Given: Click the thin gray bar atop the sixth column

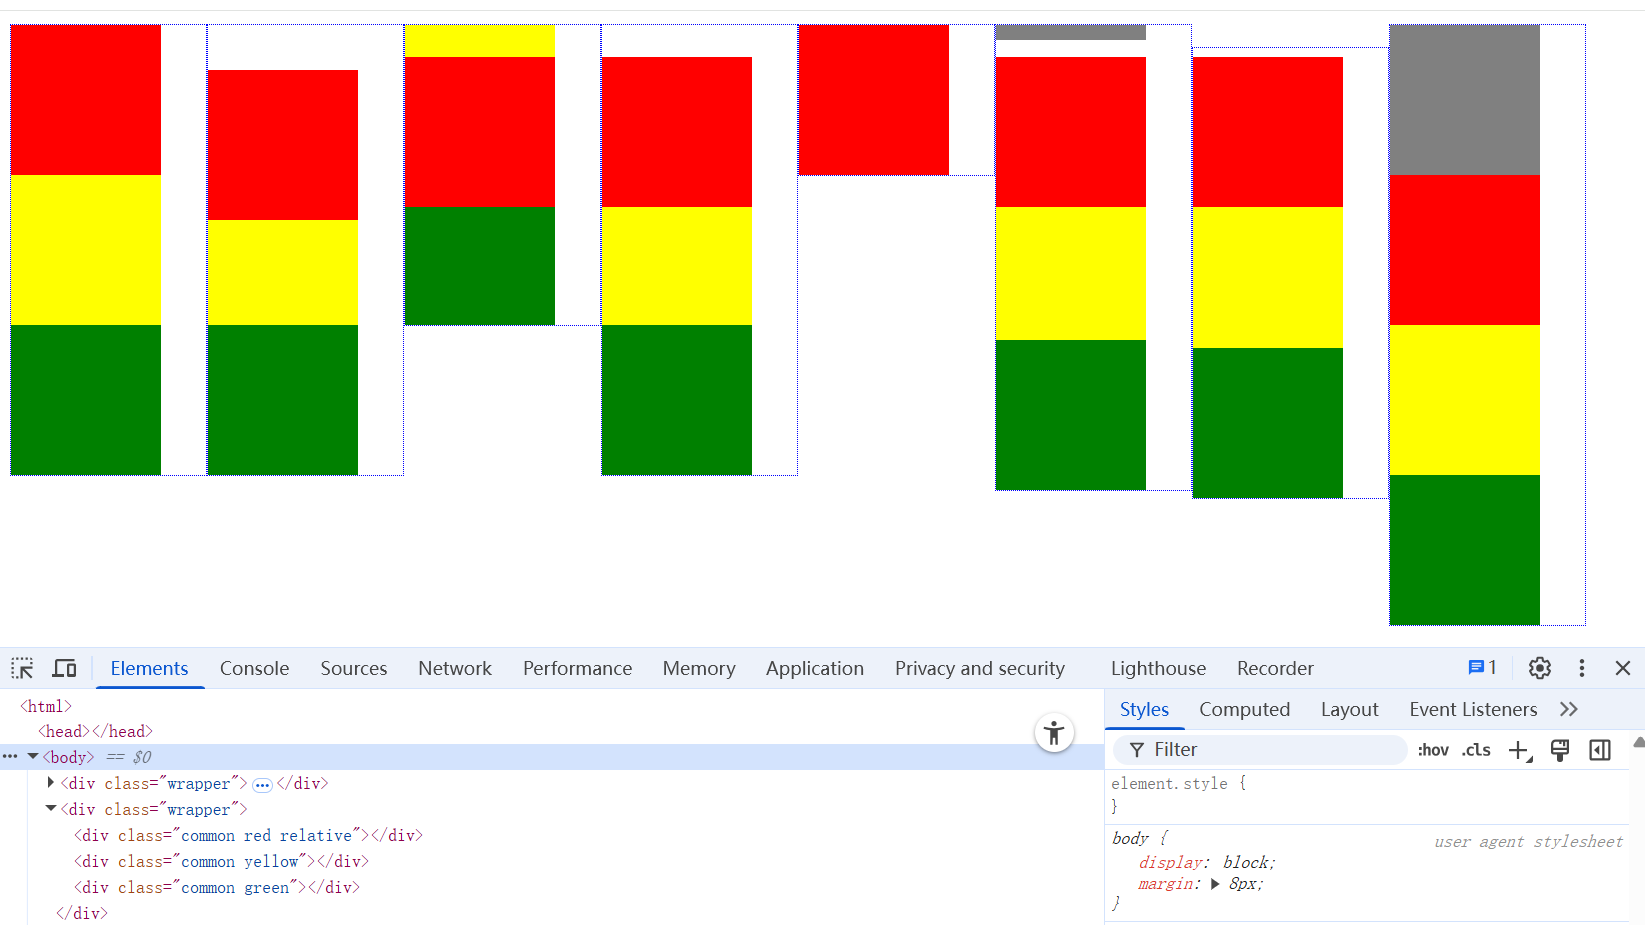Looking at the screenshot, I should coord(1070,32).
